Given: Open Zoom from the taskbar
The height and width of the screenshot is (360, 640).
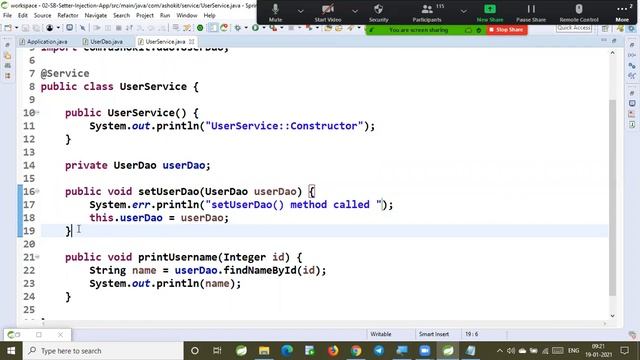Looking at the screenshot, I should coord(424,351).
